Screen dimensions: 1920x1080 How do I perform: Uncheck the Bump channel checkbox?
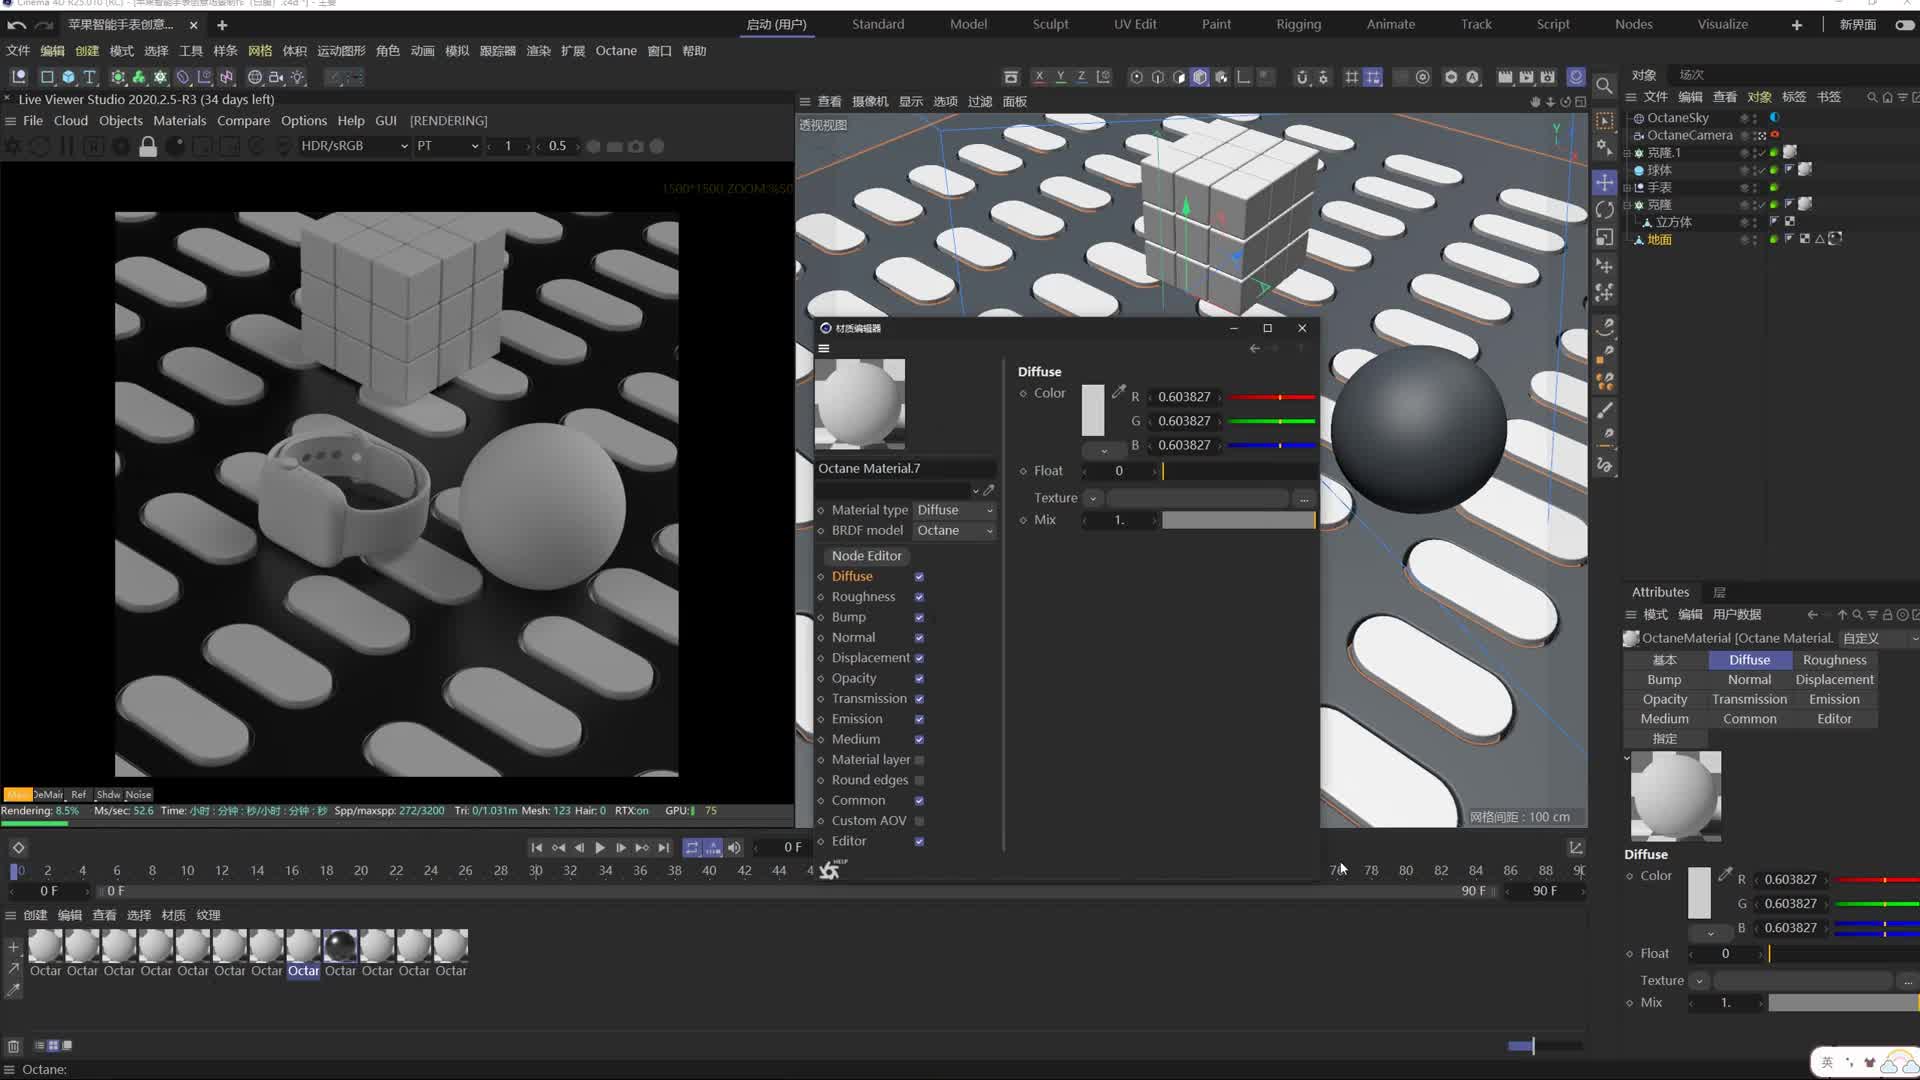[x=919, y=617]
